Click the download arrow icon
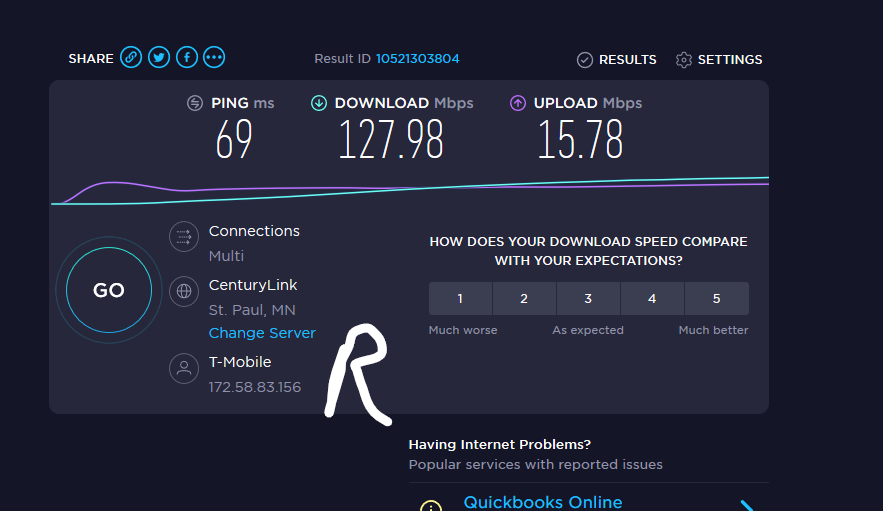The image size is (883, 511). [319, 103]
